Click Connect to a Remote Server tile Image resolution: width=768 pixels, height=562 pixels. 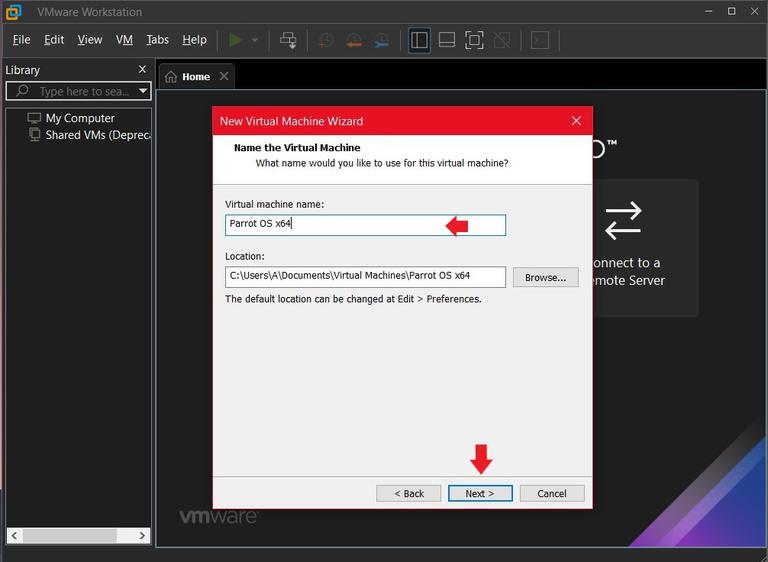pos(646,248)
